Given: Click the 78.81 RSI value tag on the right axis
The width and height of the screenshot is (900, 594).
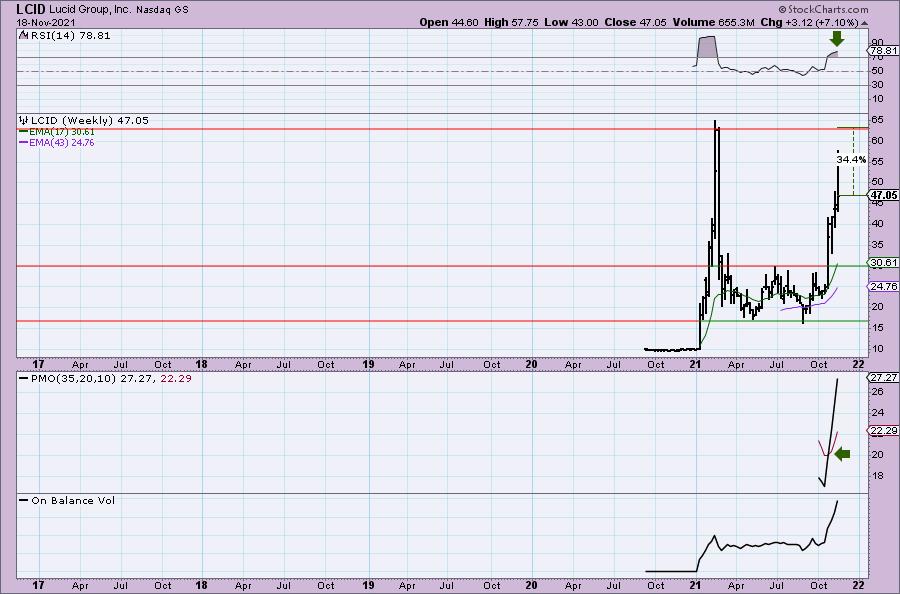Looking at the screenshot, I should coord(883,51).
